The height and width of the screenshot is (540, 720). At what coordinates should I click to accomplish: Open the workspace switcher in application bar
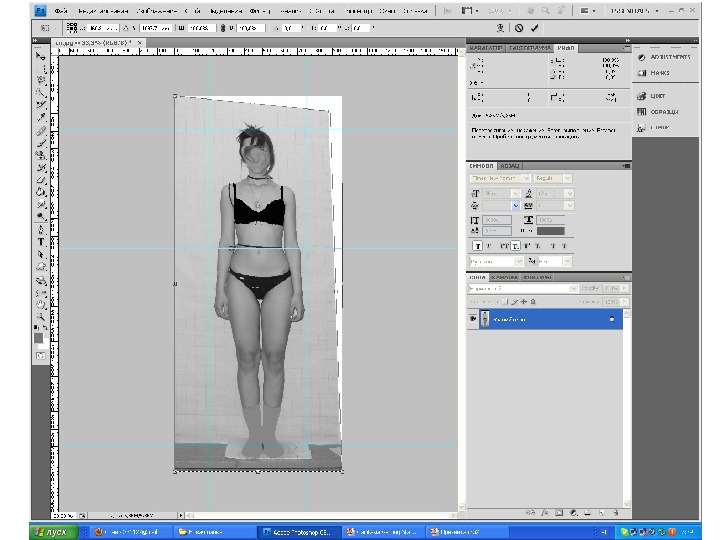click(x=635, y=11)
